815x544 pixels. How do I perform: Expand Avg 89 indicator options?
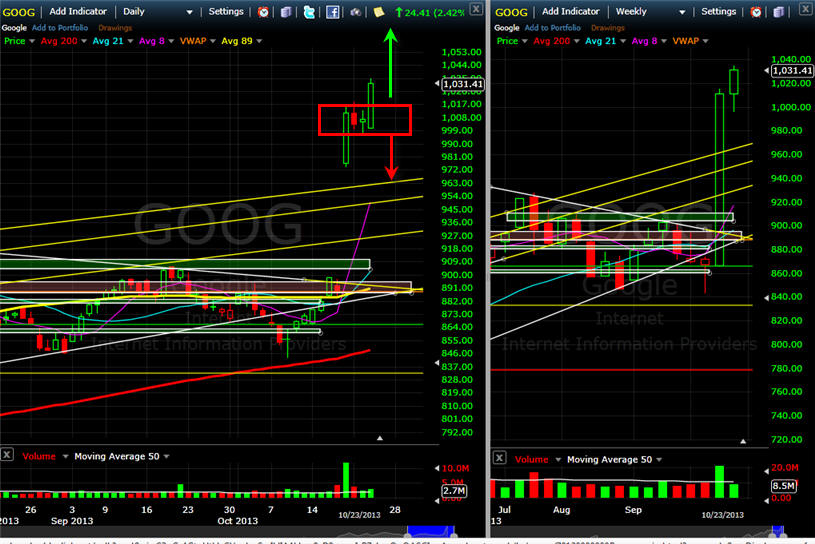point(259,41)
